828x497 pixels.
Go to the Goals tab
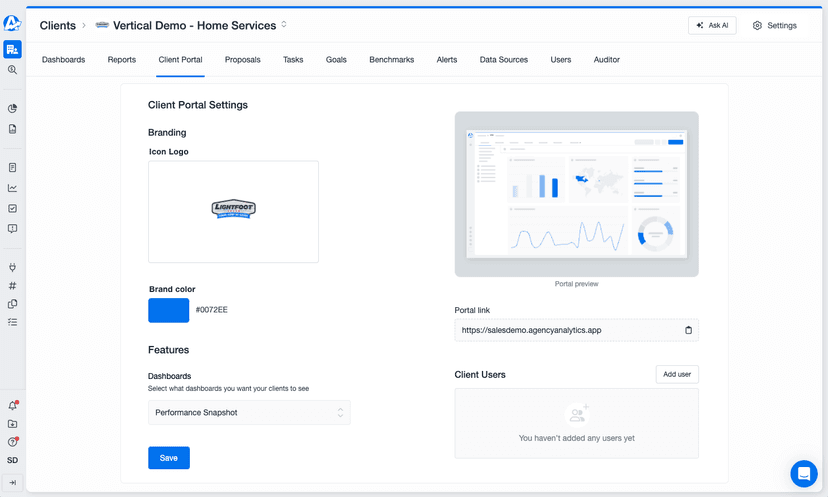tap(336, 60)
